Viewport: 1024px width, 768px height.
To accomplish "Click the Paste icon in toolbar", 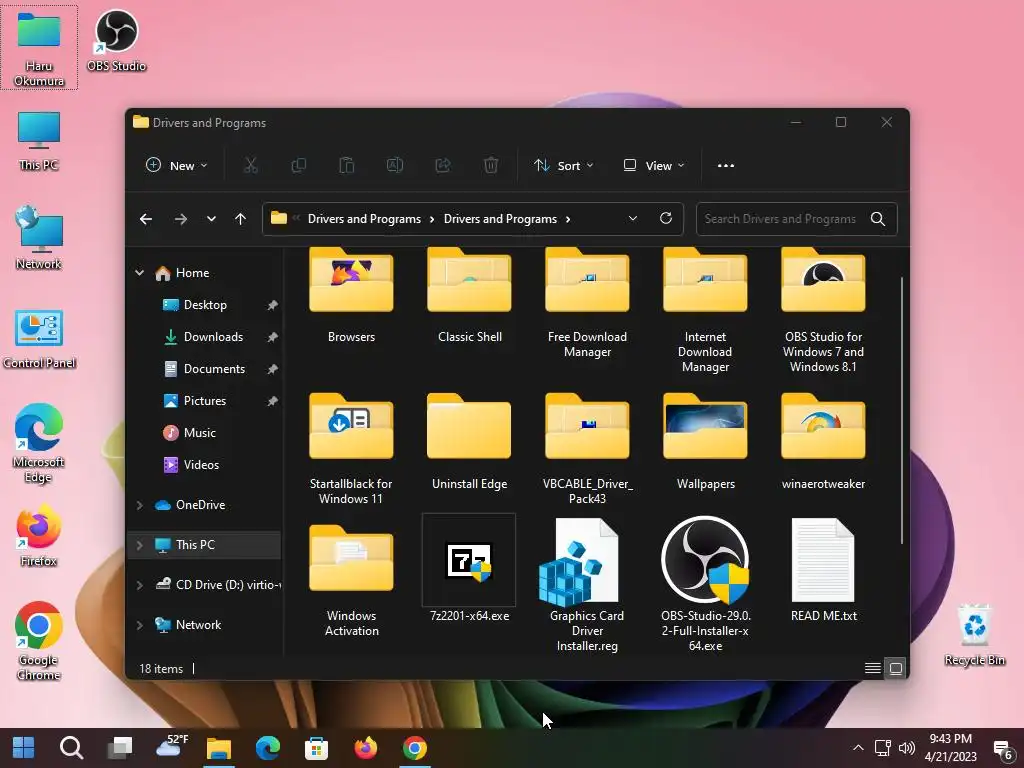I will [347, 165].
